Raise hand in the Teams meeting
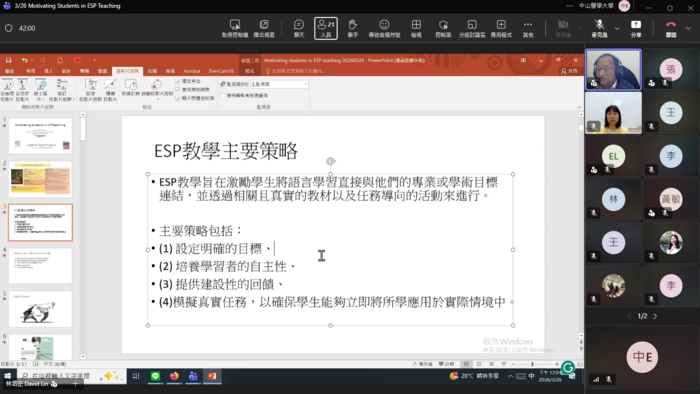 coord(353,28)
